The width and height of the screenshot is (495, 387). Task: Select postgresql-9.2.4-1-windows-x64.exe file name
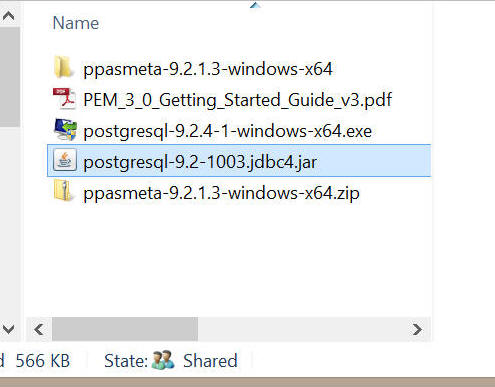[x=227, y=131]
